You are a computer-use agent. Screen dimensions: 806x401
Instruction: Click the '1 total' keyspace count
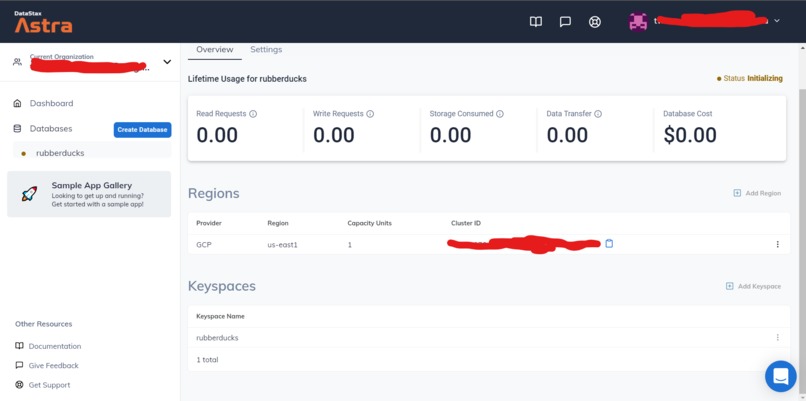click(207, 360)
